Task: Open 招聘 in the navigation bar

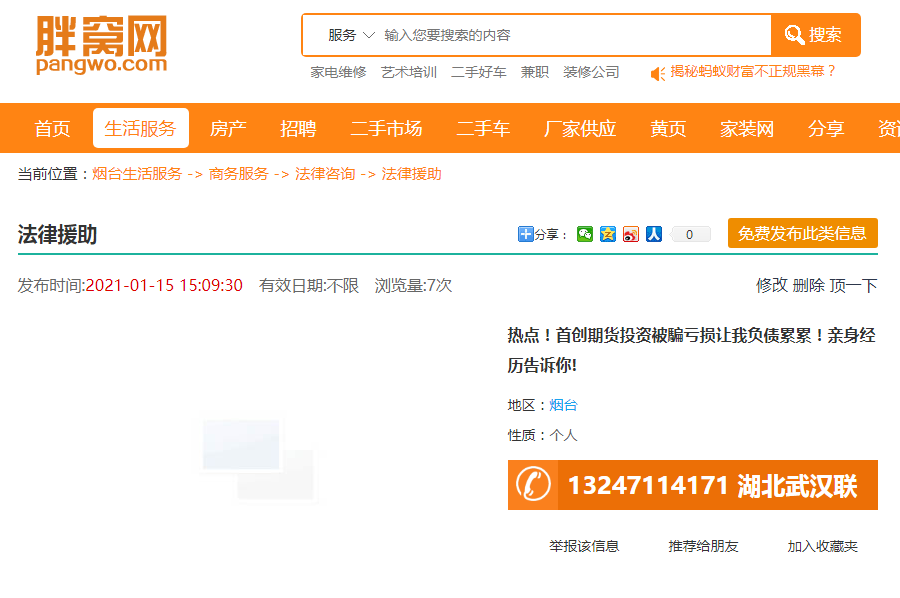Action: 298,129
